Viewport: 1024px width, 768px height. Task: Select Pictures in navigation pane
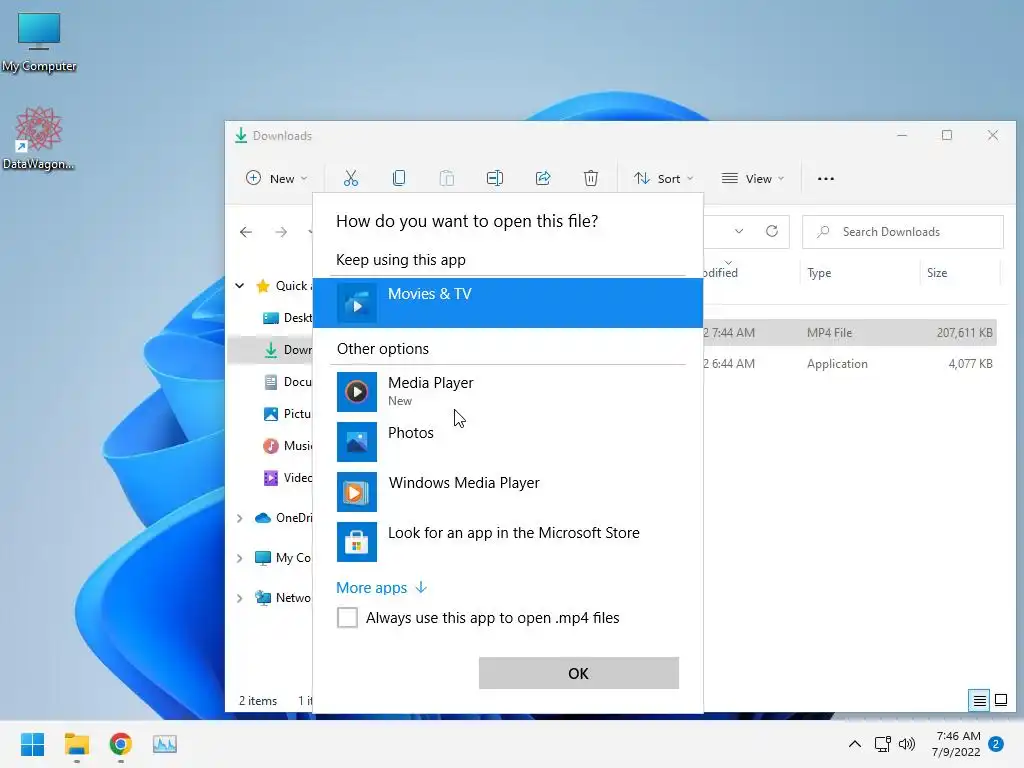287,413
